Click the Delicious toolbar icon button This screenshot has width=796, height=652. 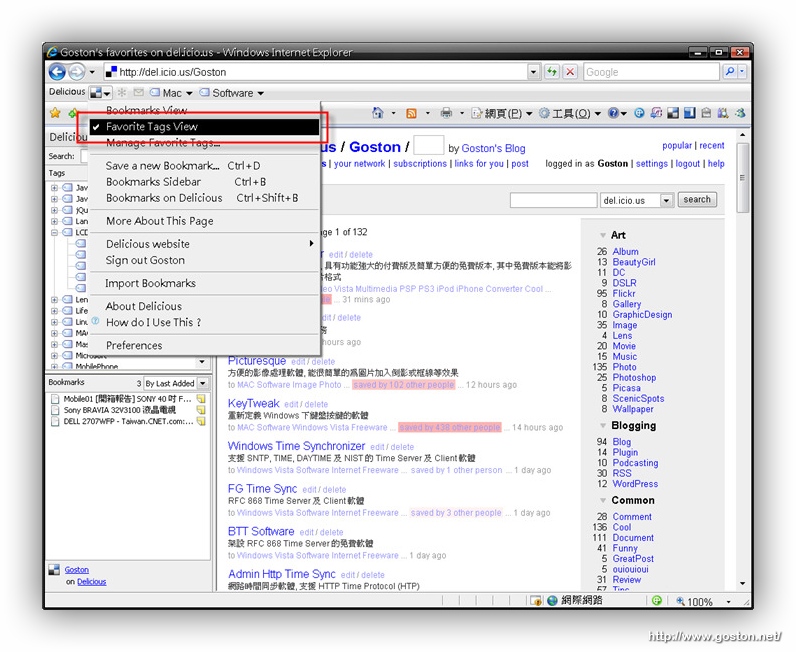coord(96,93)
